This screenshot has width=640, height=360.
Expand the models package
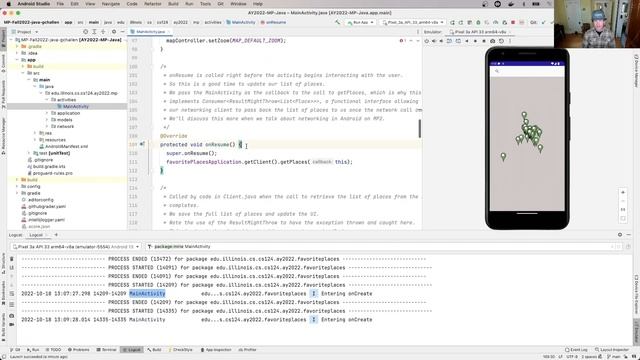click(47, 120)
